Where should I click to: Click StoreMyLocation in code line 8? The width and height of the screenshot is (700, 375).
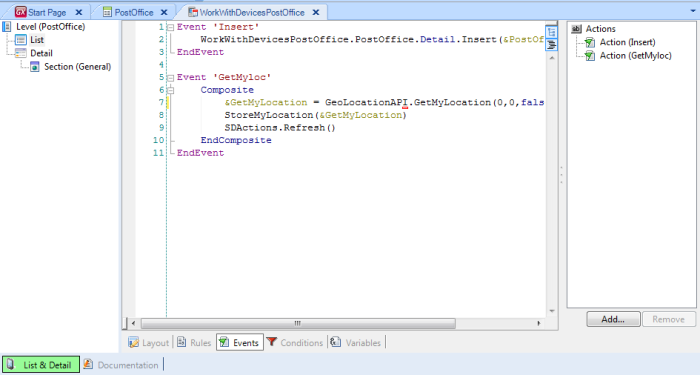tap(269, 115)
